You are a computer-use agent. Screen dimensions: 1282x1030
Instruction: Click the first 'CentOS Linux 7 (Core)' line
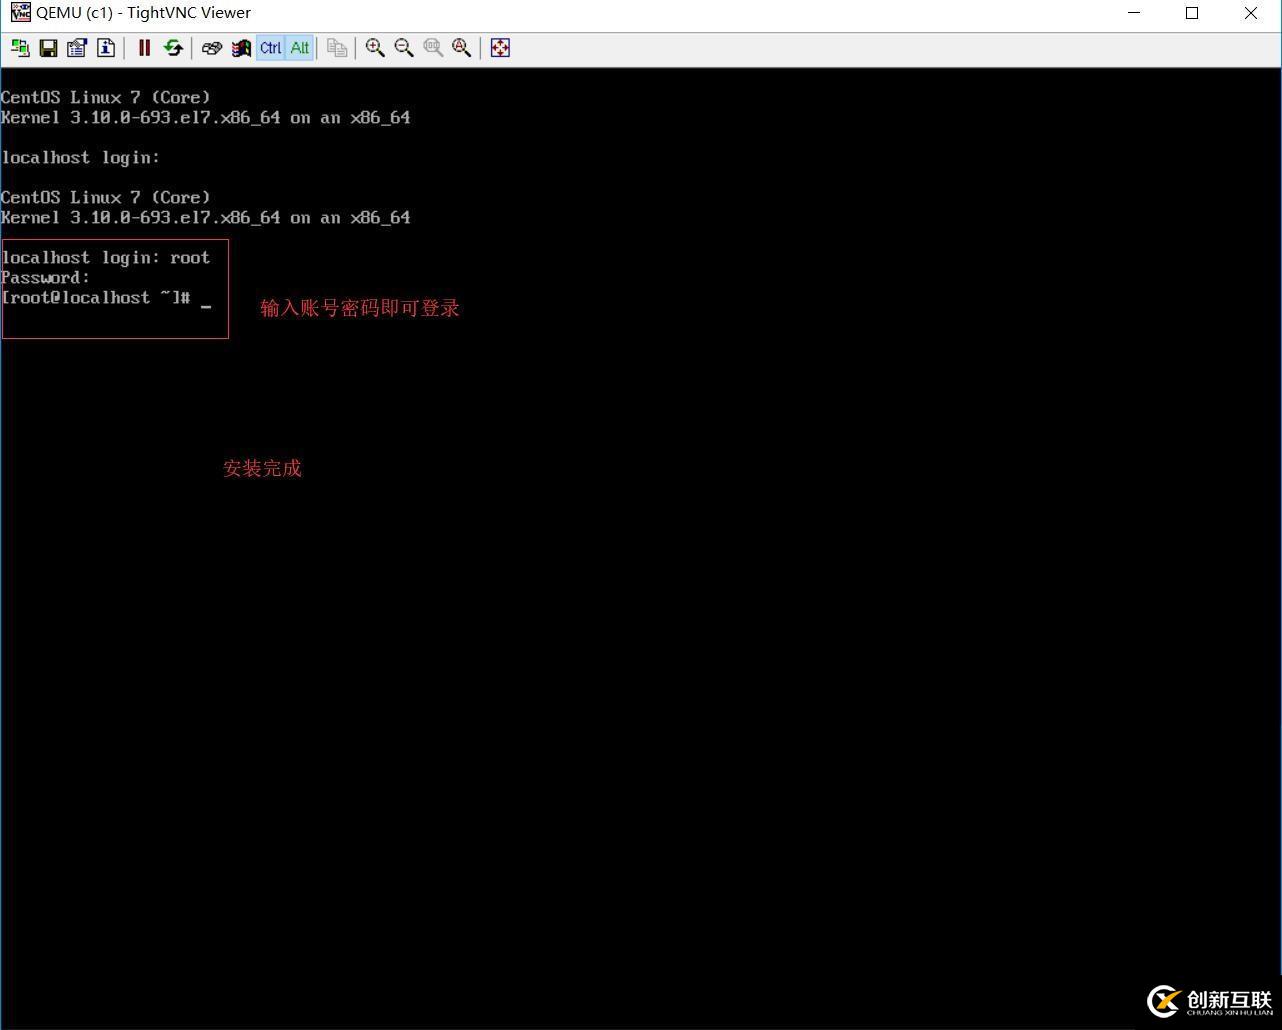[x=106, y=98]
